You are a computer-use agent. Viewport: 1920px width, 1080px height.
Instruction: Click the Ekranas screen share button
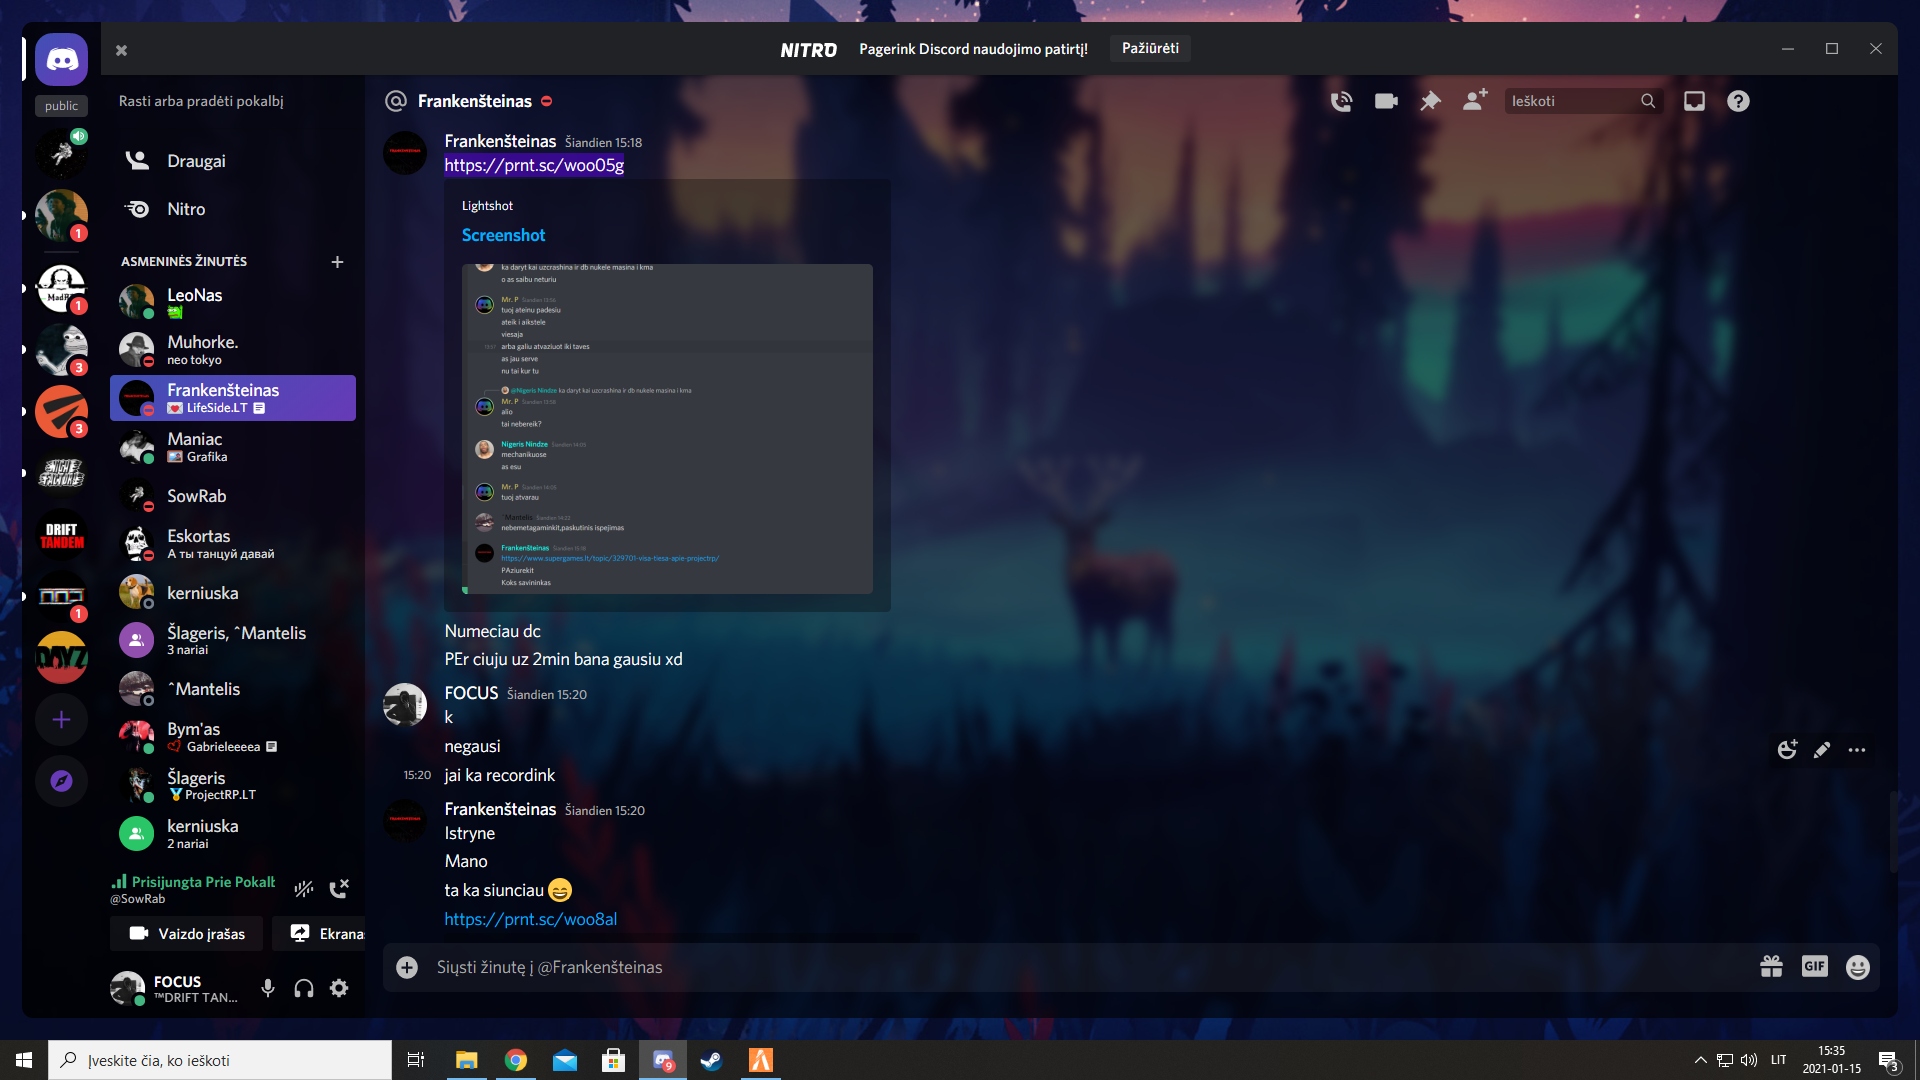(x=320, y=934)
